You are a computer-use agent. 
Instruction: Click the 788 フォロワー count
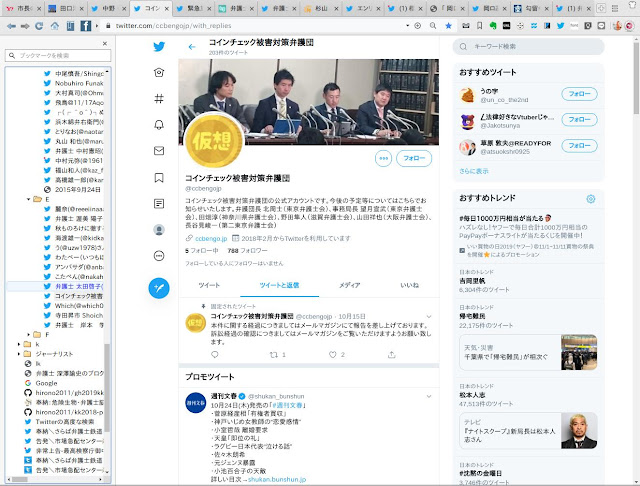click(x=247, y=251)
